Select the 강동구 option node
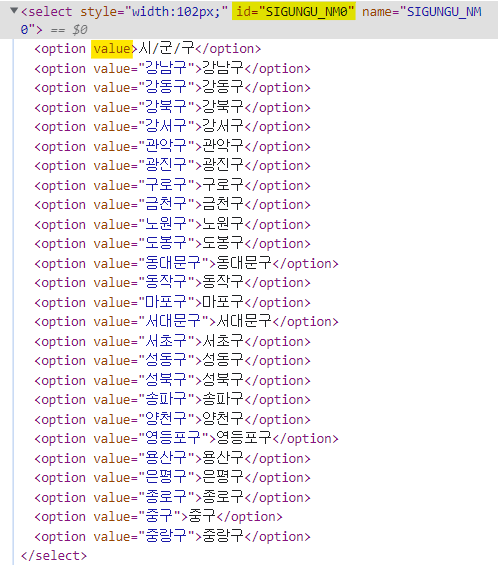Viewport: 498px width, 567px height. coord(172,88)
